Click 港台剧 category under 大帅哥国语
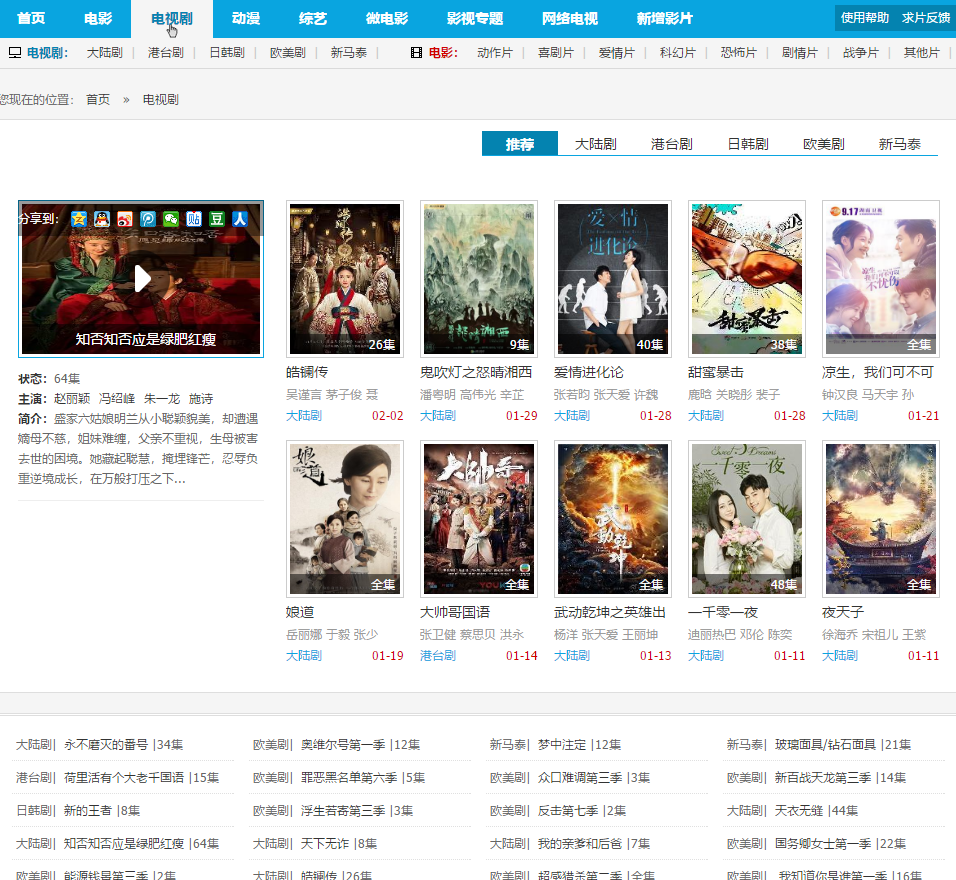 tap(438, 656)
